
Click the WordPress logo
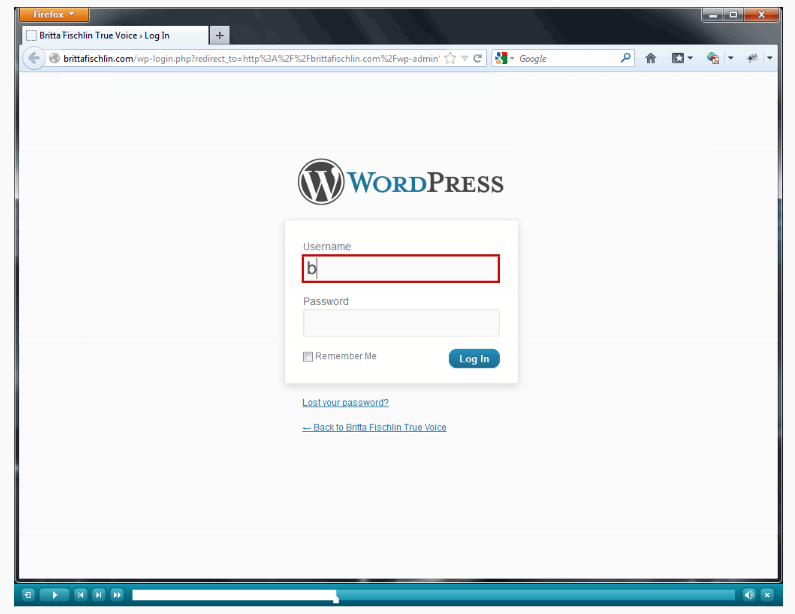point(401,182)
